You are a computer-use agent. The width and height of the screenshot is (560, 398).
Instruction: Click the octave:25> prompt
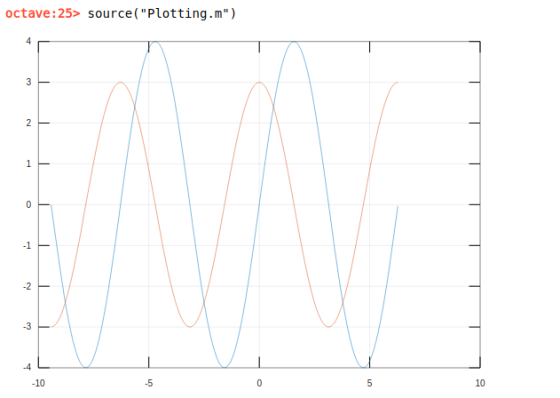tap(43, 14)
